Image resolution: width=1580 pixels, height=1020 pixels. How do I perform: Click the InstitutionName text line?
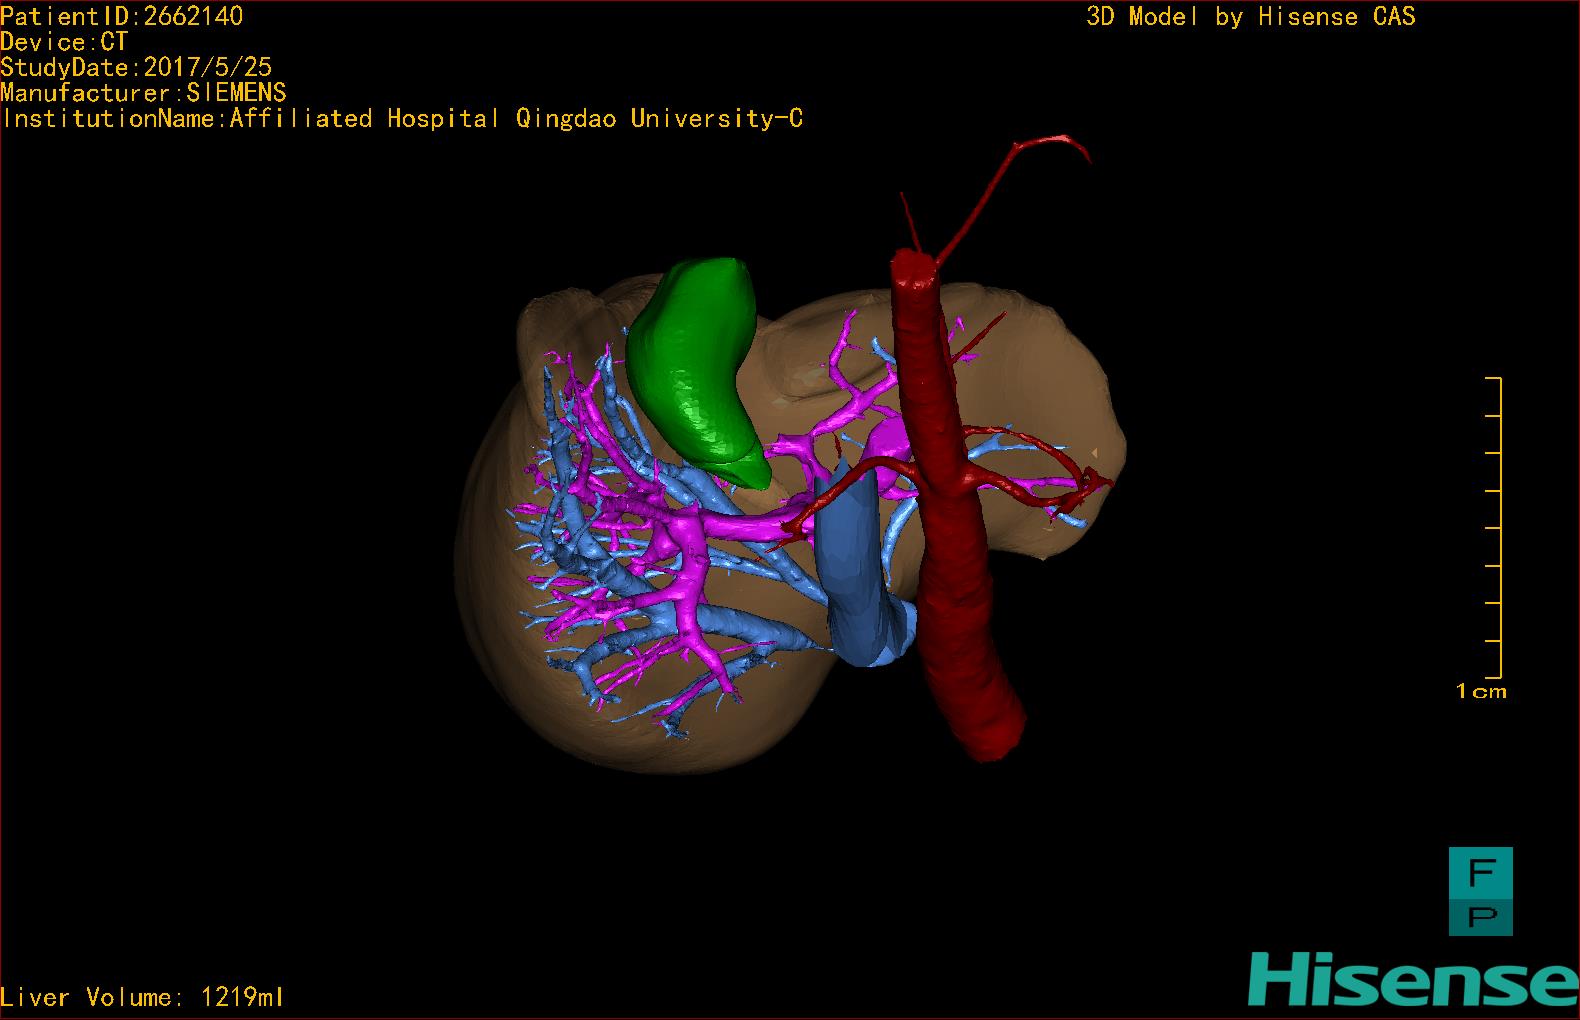[x=402, y=119]
